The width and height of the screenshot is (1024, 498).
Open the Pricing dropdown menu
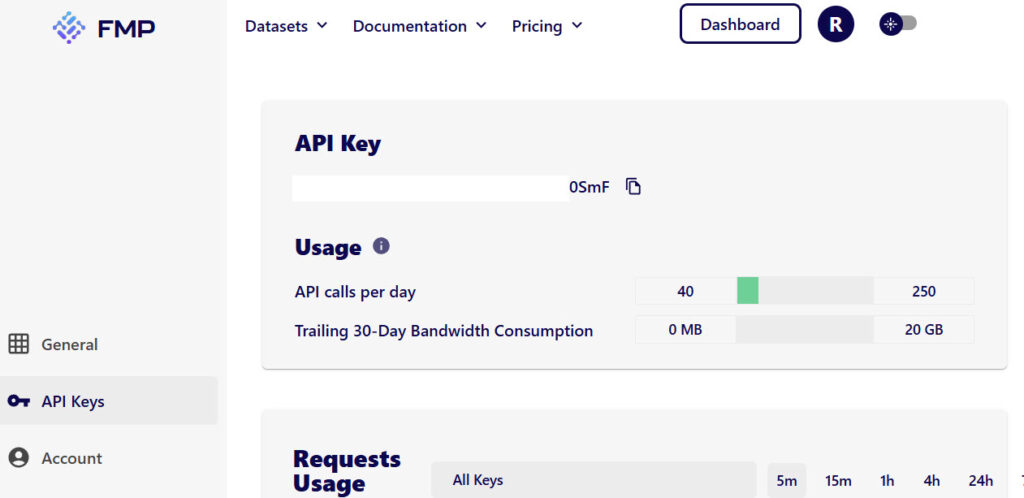[546, 26]
